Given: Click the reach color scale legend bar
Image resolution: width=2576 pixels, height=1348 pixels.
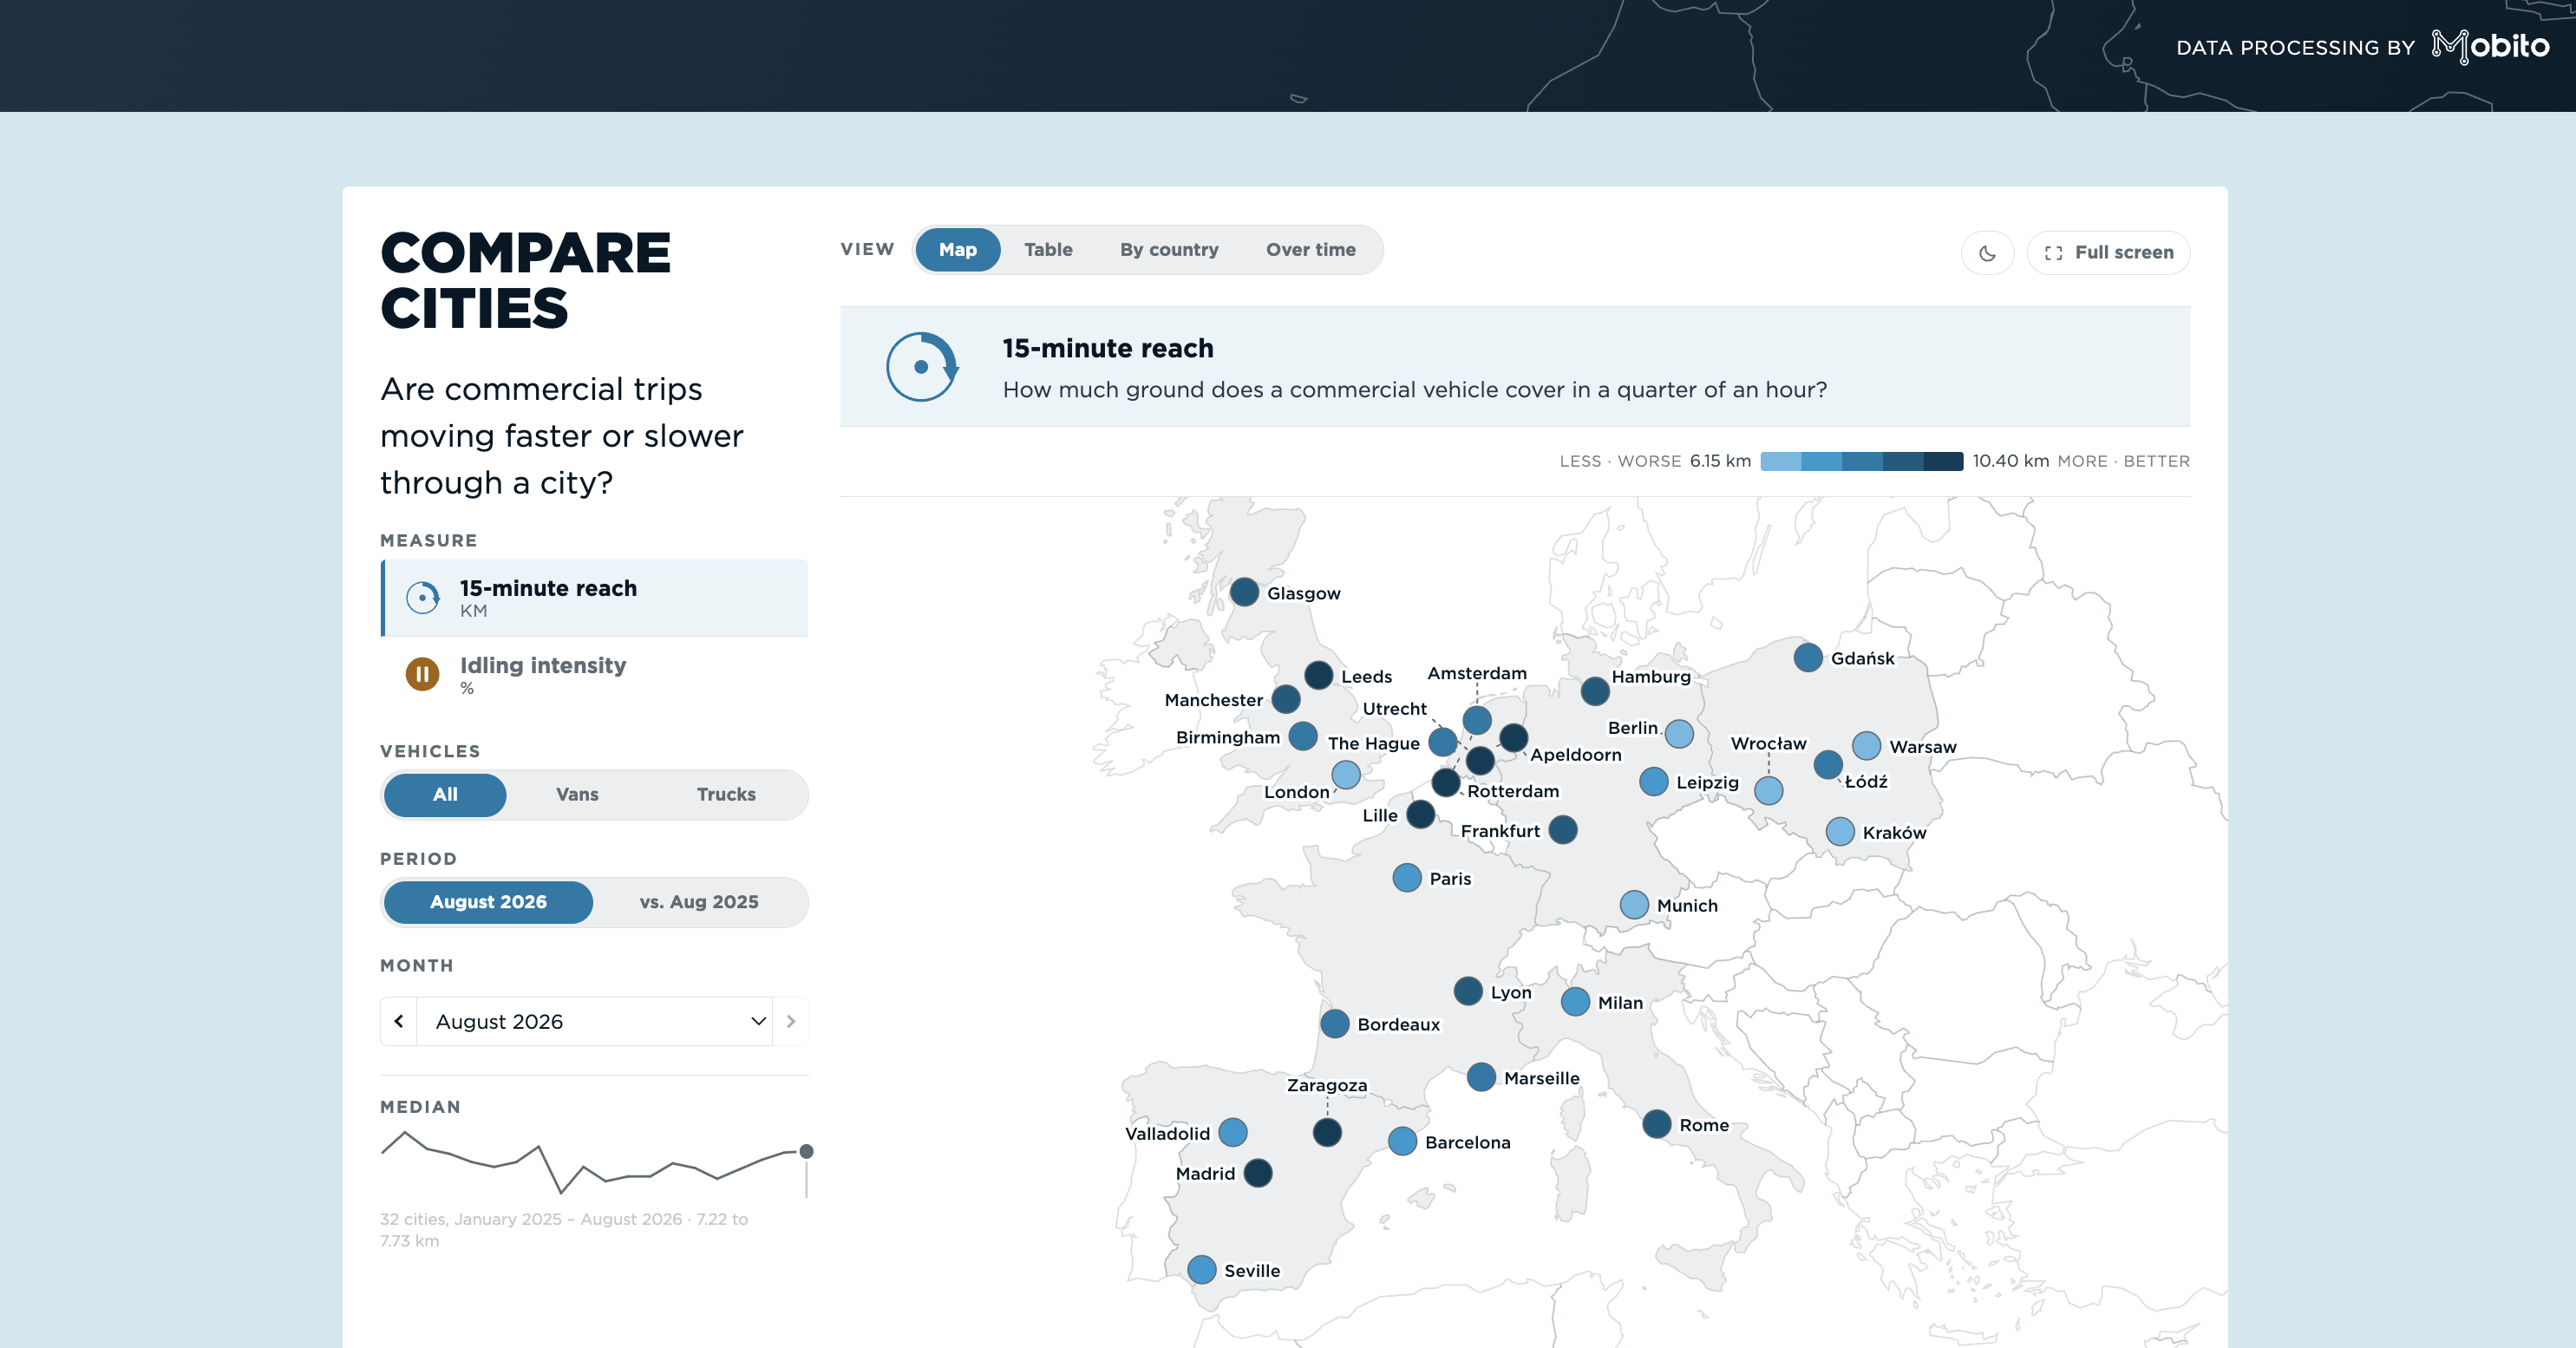Looking at the screenshot, I should point(1861,461).
